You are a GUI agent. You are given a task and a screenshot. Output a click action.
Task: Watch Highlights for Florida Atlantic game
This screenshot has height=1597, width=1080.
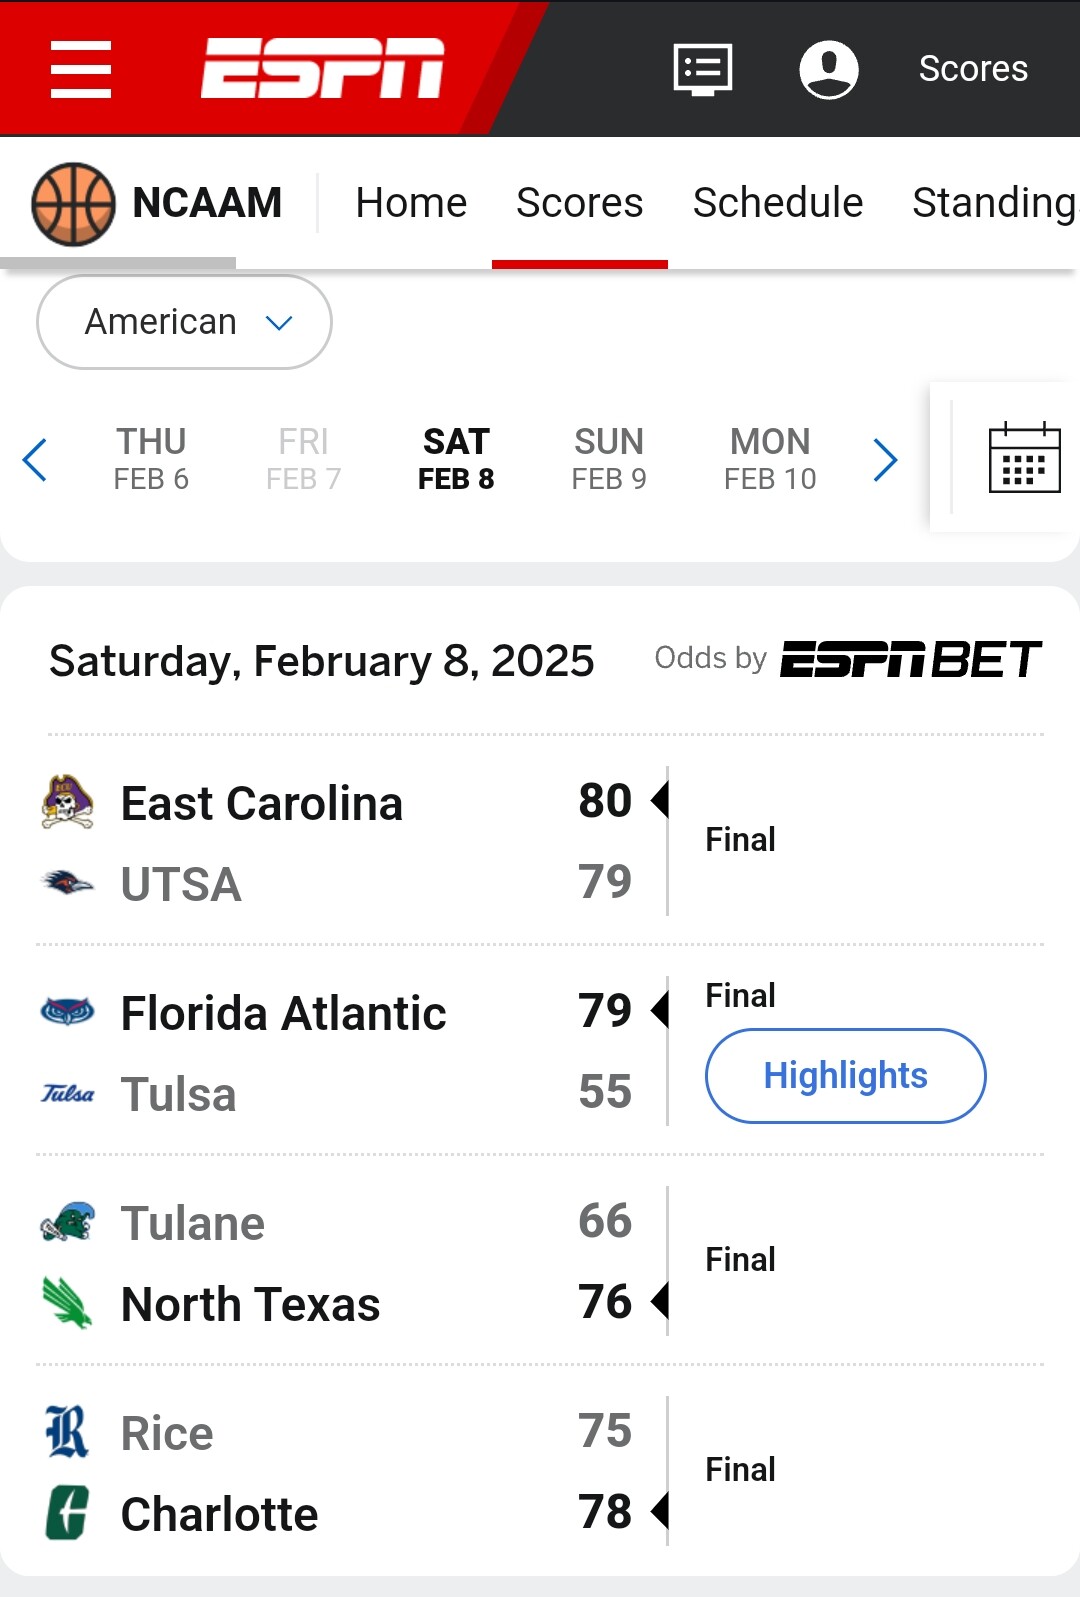846,1076
